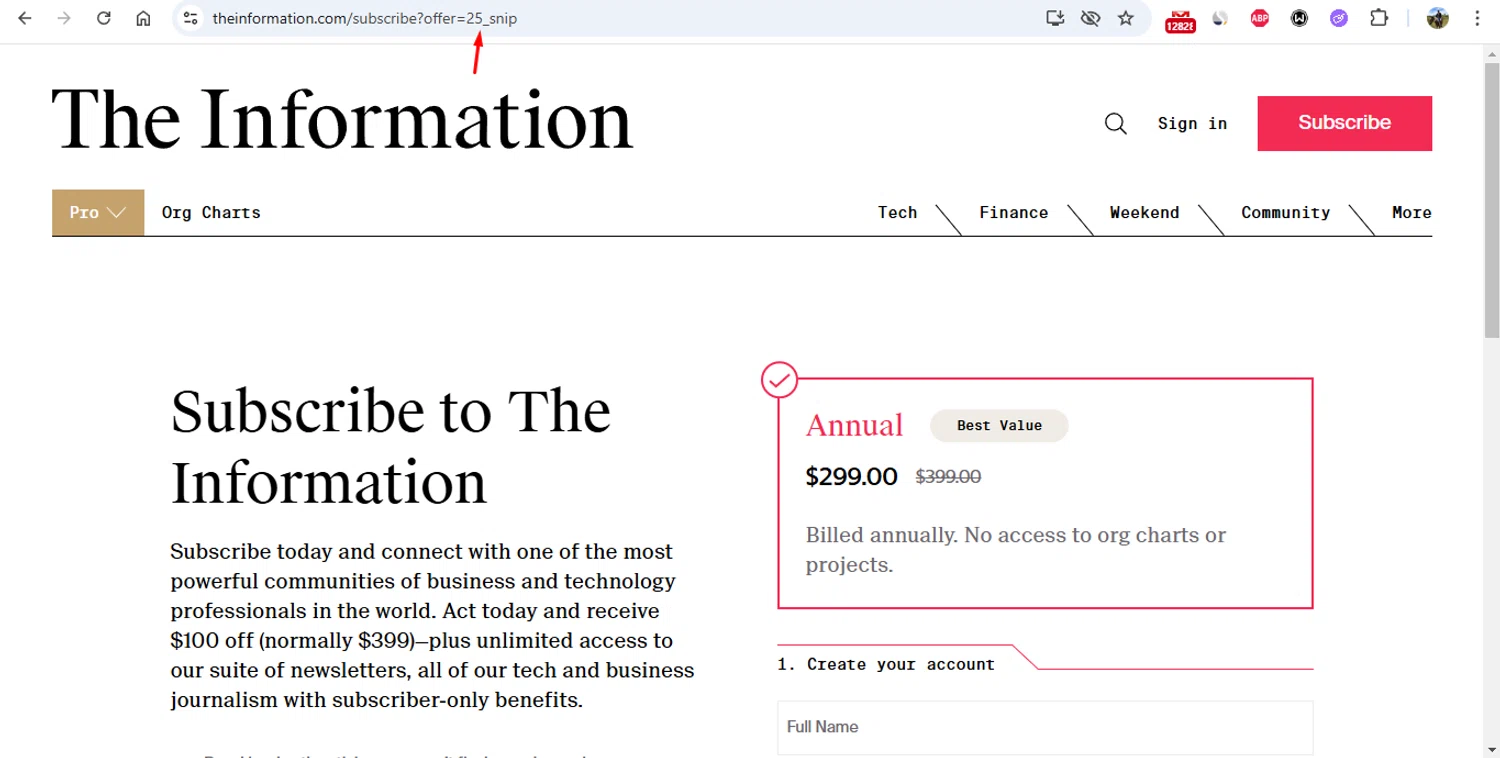
Task: Open the Weekend section
Action: pyautogui.click(x=1144, y=213)
